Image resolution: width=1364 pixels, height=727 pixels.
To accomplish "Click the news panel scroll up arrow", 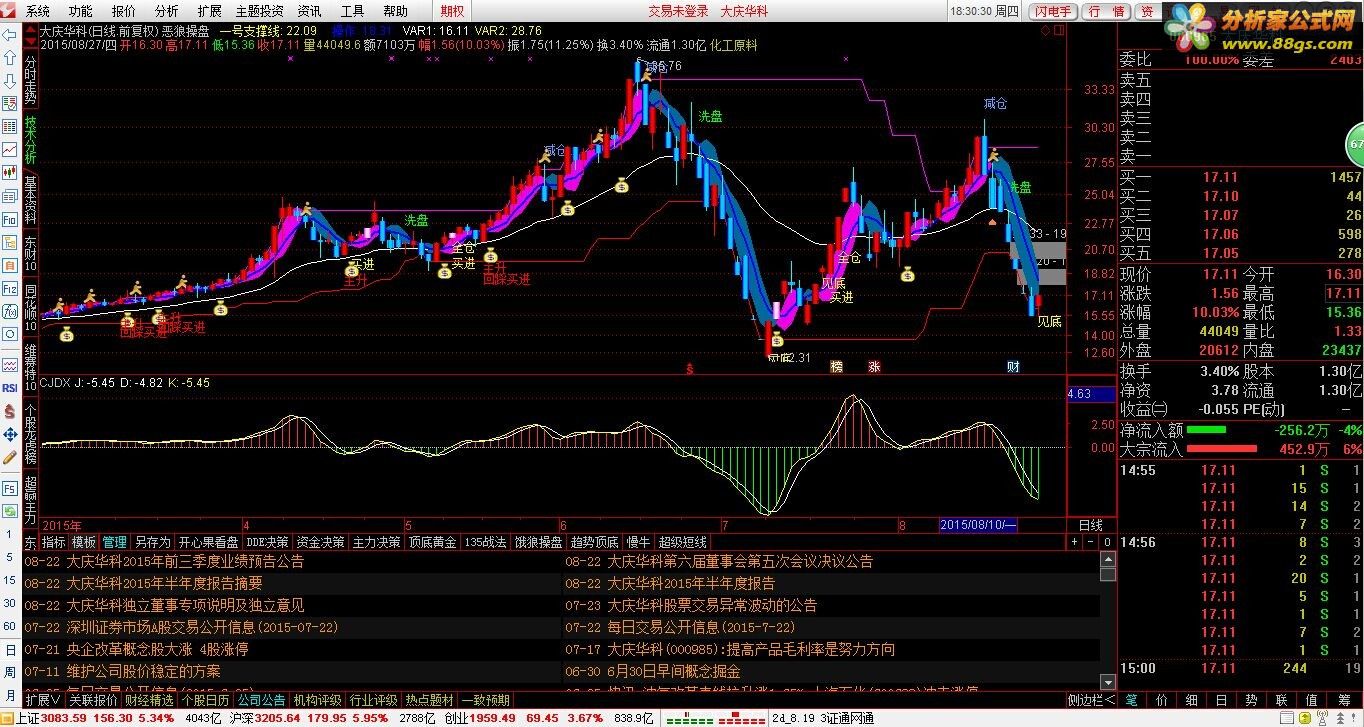I will (1107, 559).
